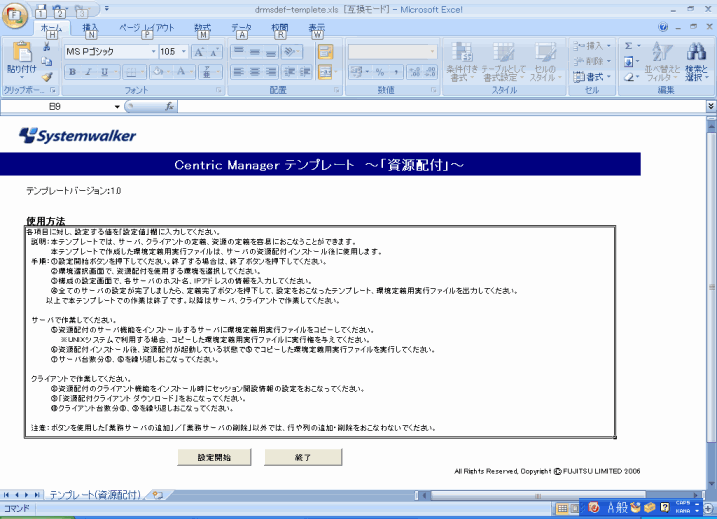Click the Comma Style icon

click(396, 72)
